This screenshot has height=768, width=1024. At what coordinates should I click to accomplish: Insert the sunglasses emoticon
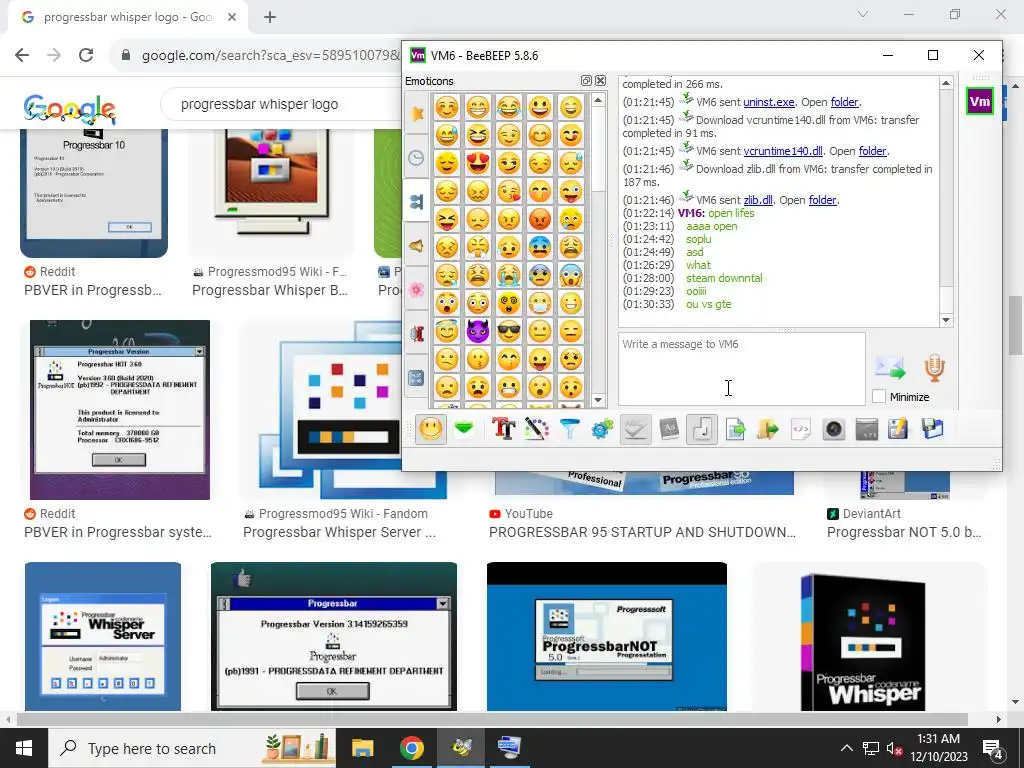pos(509,331)
